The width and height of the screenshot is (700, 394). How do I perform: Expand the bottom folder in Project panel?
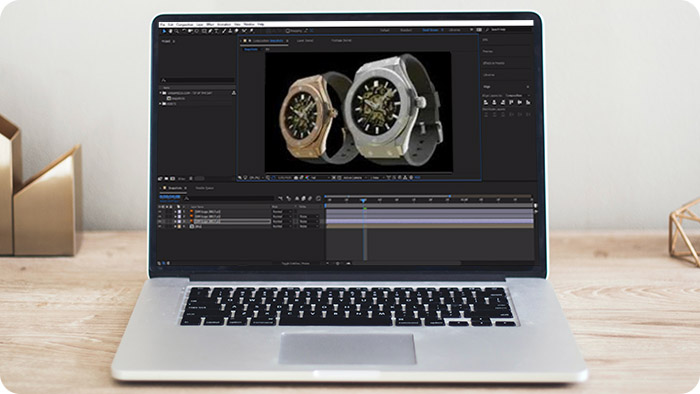[x=160, y=104]
